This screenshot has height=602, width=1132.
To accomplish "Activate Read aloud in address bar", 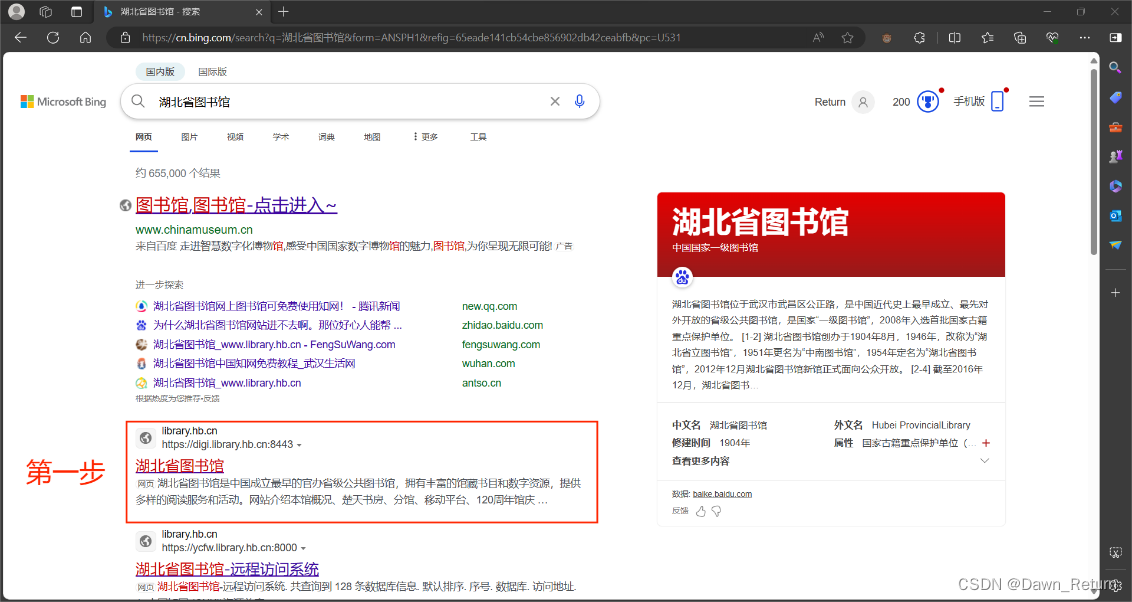I will pyautogui.click(x=818, y=38).
